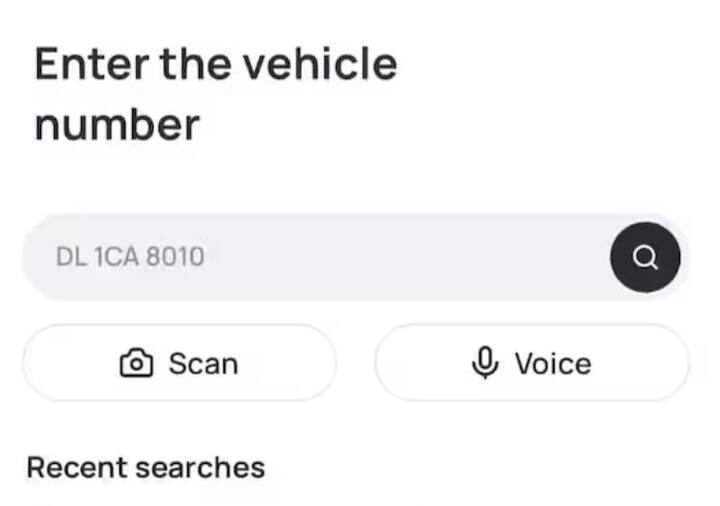Viewport: 720px width, 506px height.
Task: Click the DL 1CA 8010 placeholder text
Action: coord(130,257)
